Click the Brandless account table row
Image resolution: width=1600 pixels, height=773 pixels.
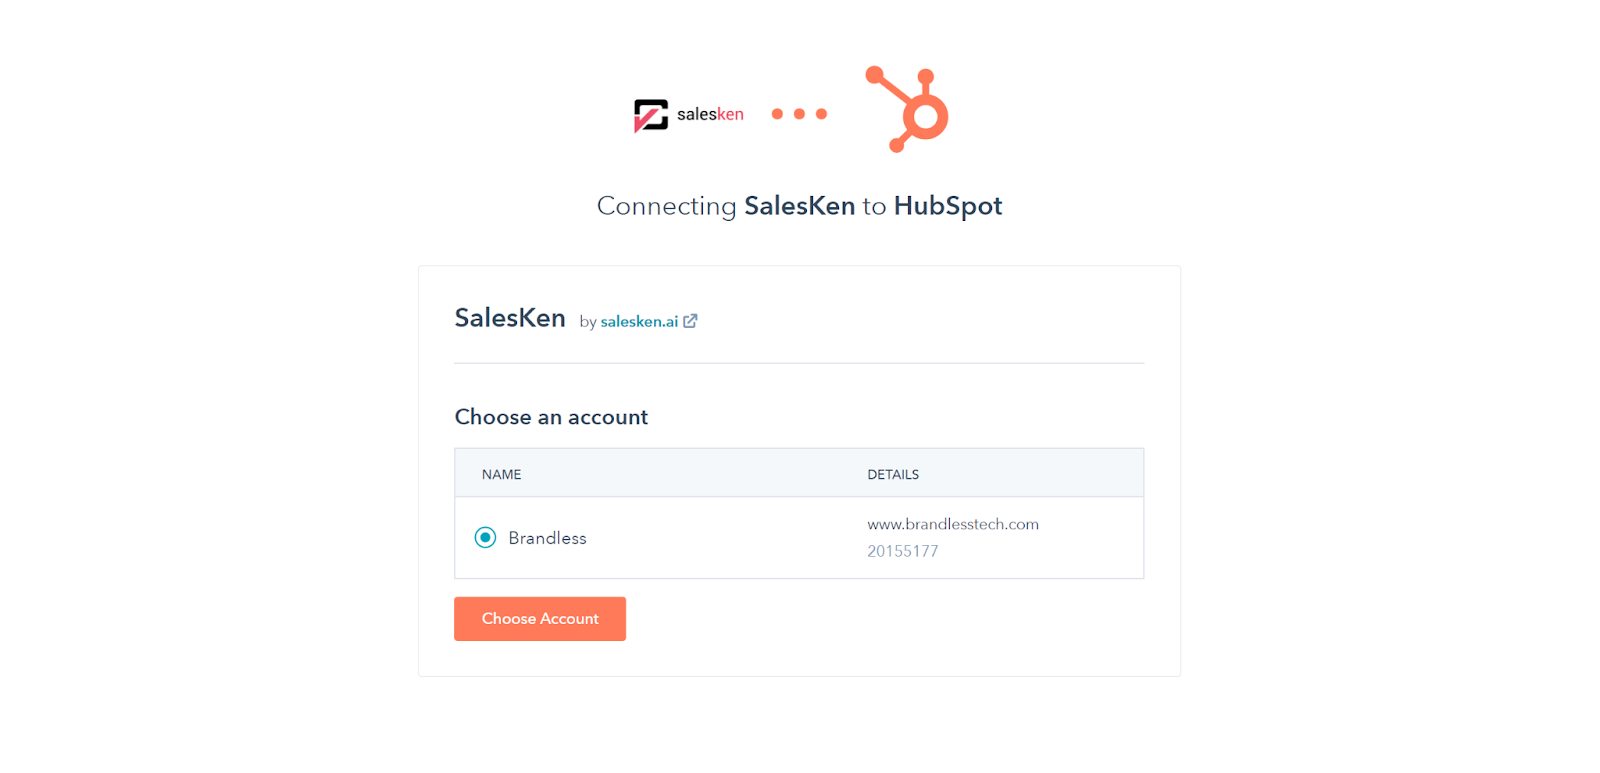[799, 538]
